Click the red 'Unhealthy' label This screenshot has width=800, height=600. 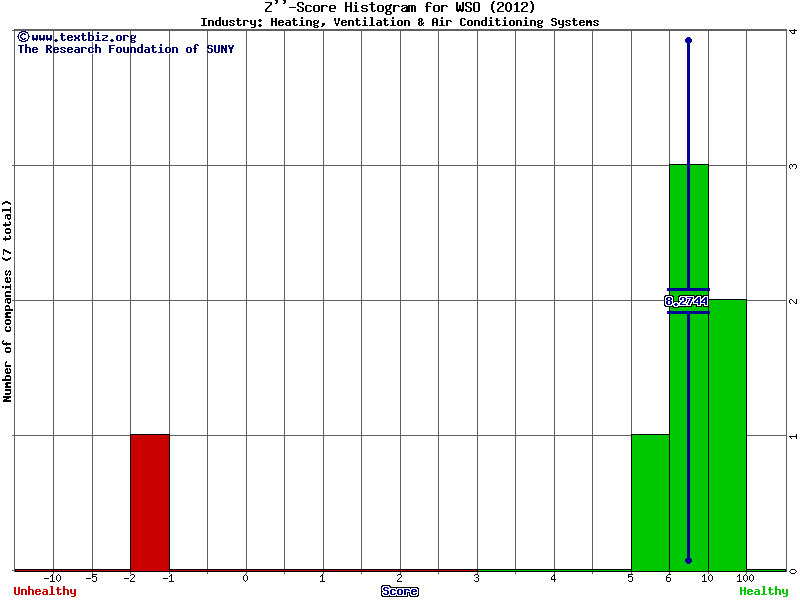45,591
